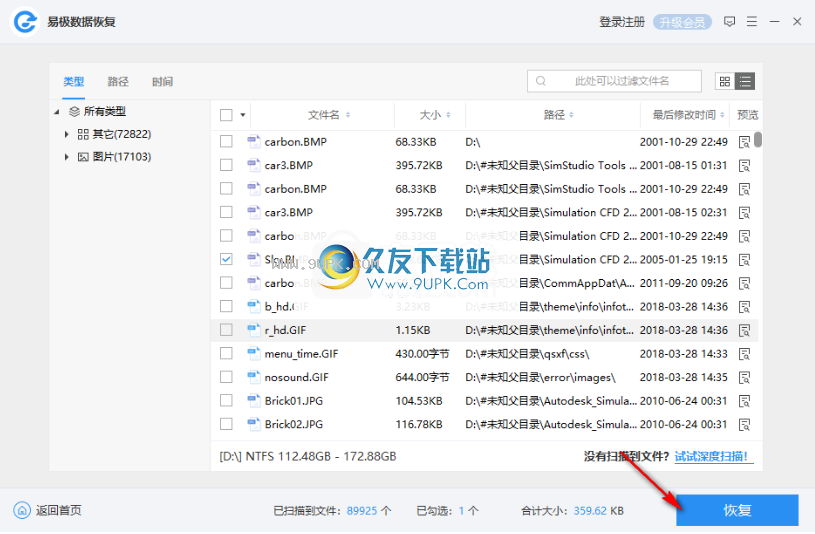Switch to the 时间 tab
Screen dimensions: 815x534
point(162,82)
